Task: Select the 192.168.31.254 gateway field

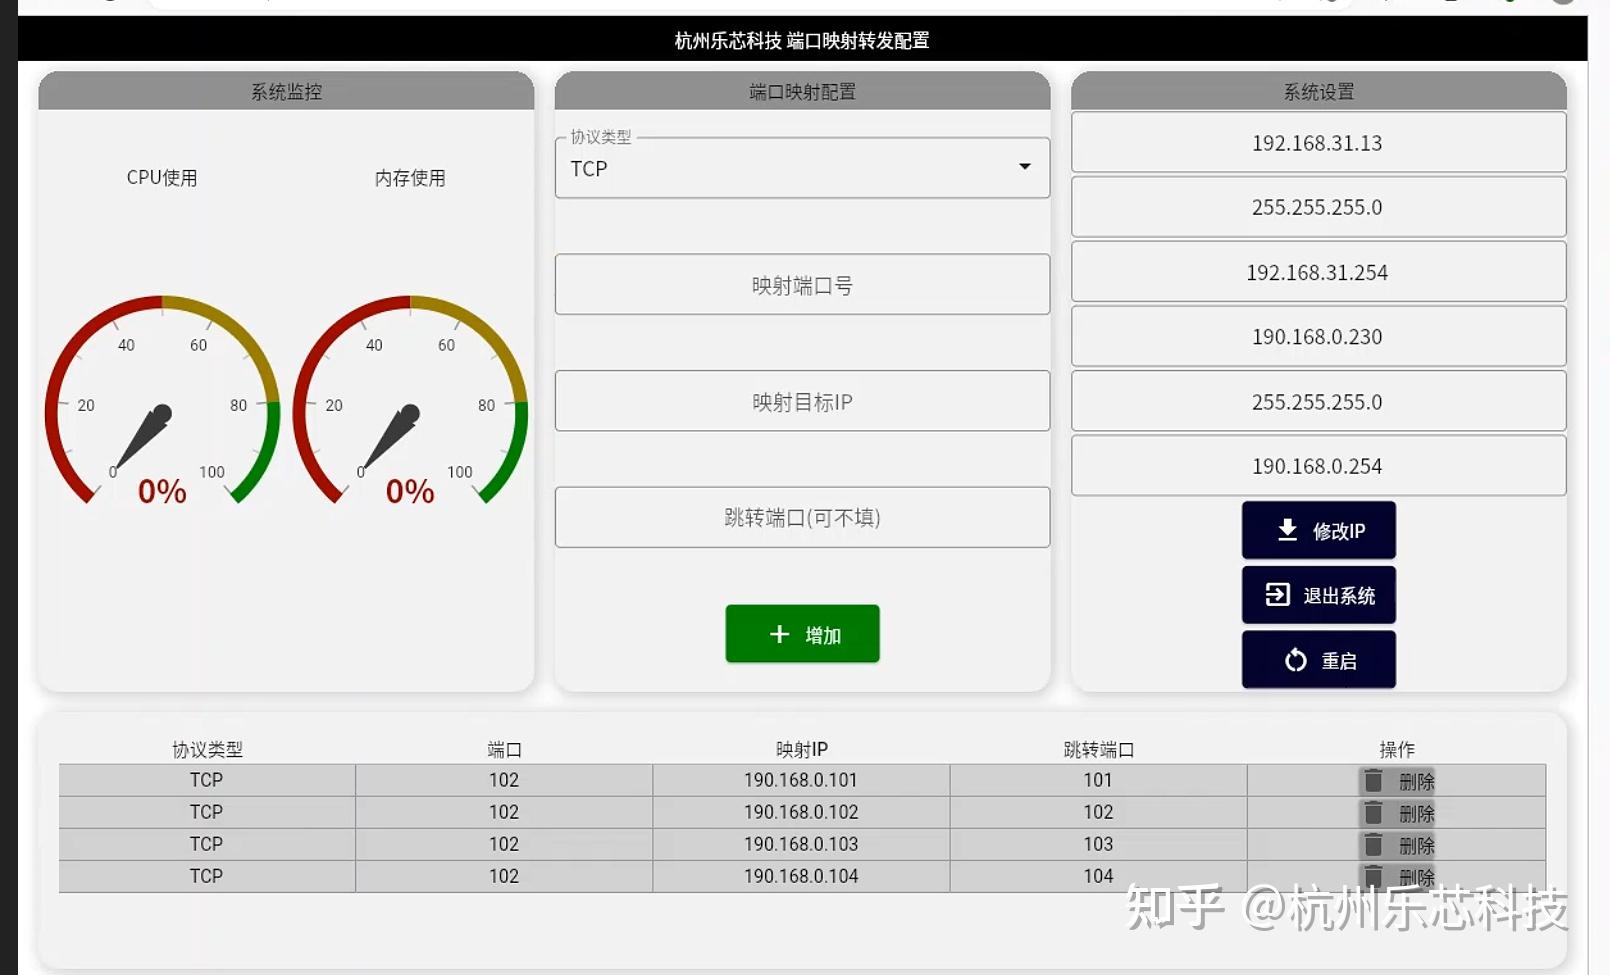Action: (x=1318, y=272)
